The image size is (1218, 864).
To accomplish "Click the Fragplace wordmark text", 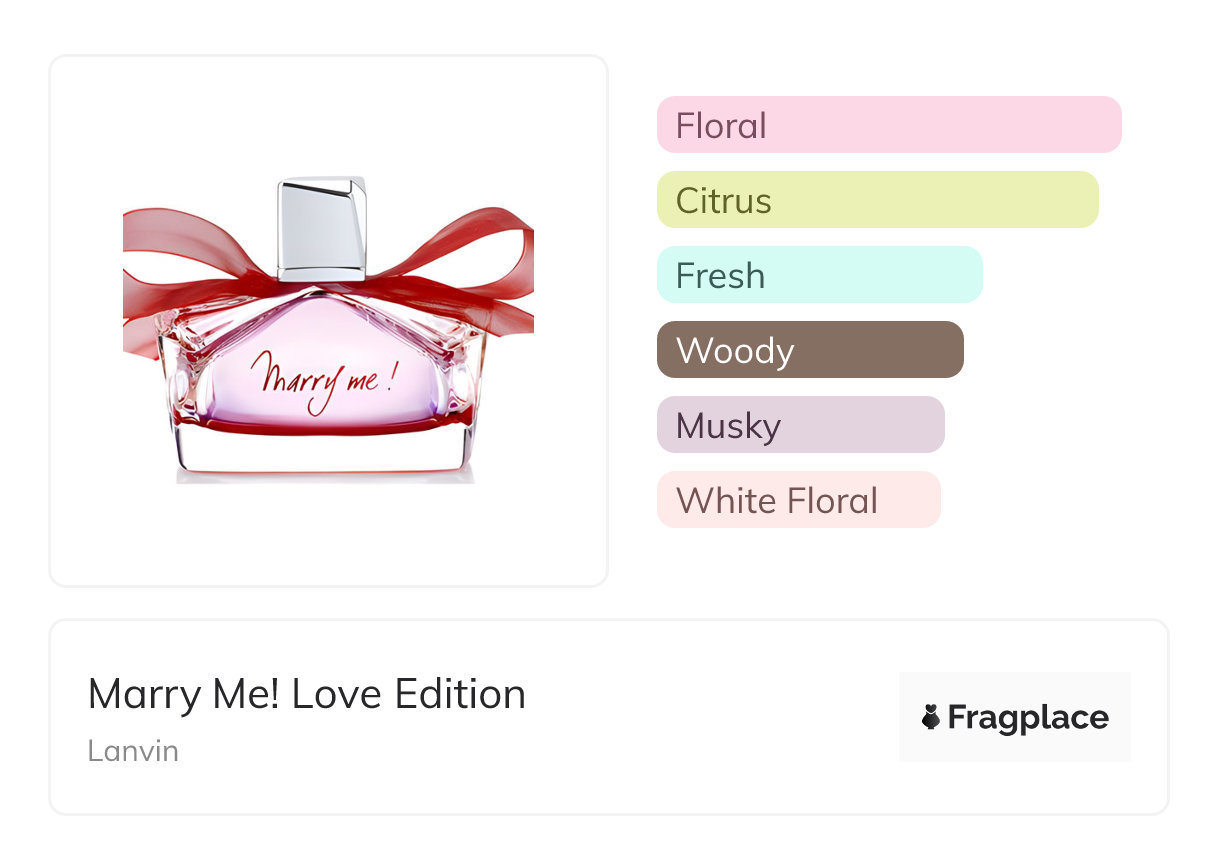I will tap(1028, 717).
